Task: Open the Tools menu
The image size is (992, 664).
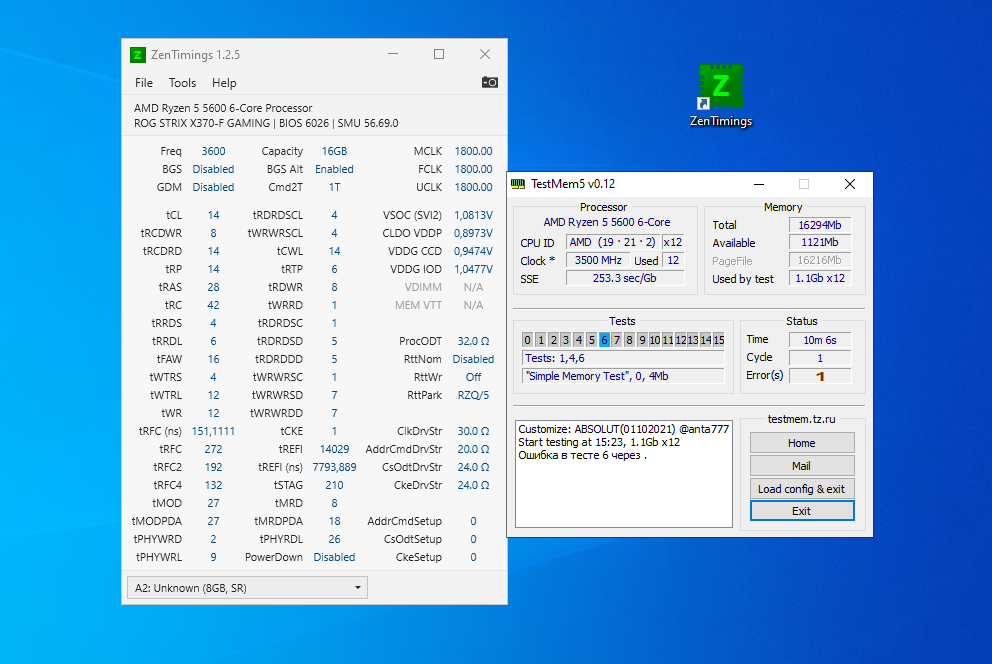Action: [x=182, y=83]
